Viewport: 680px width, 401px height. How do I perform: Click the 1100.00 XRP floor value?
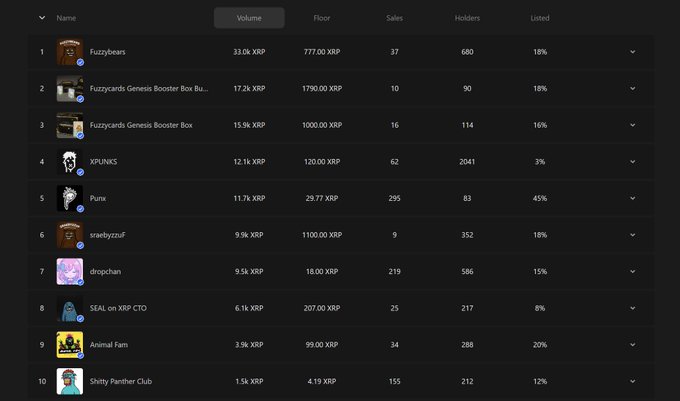click(x=322, y=235)
